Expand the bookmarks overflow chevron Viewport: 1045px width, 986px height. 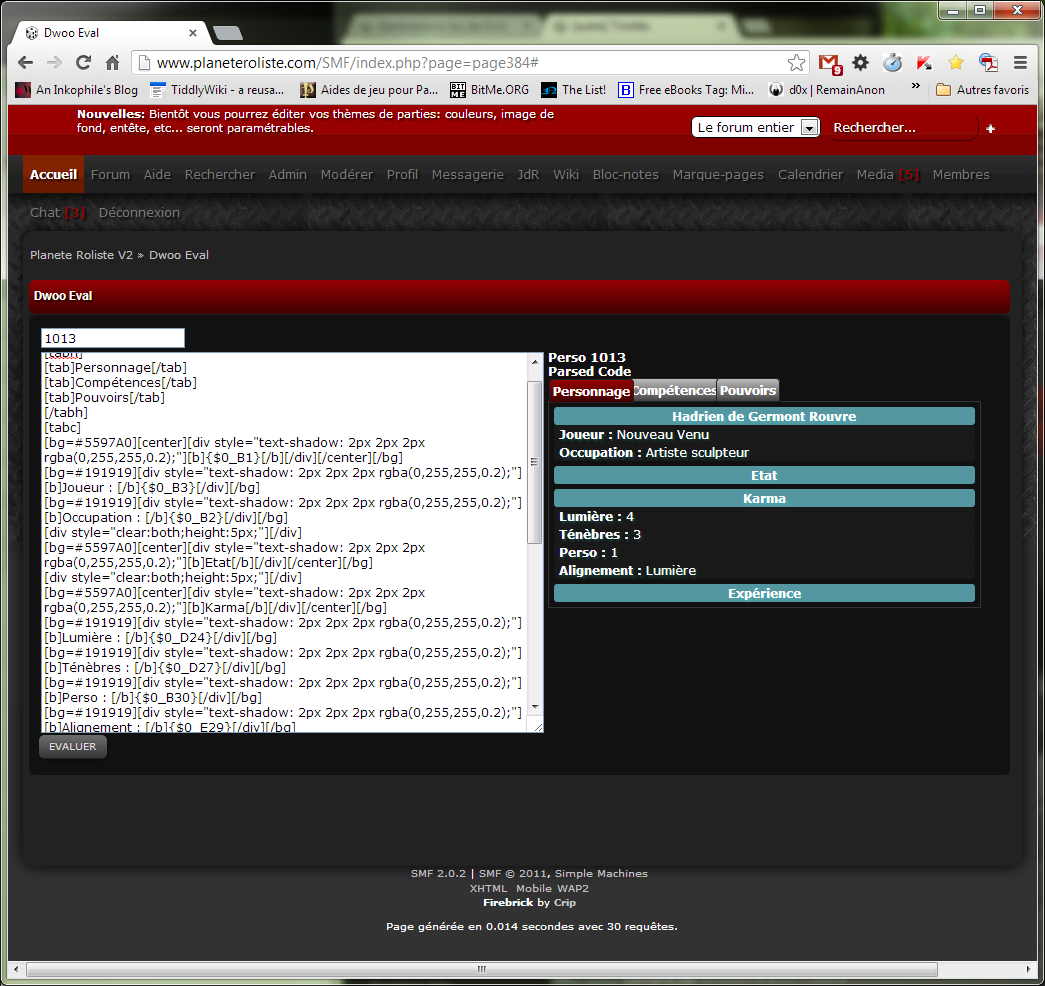(914, 88)
